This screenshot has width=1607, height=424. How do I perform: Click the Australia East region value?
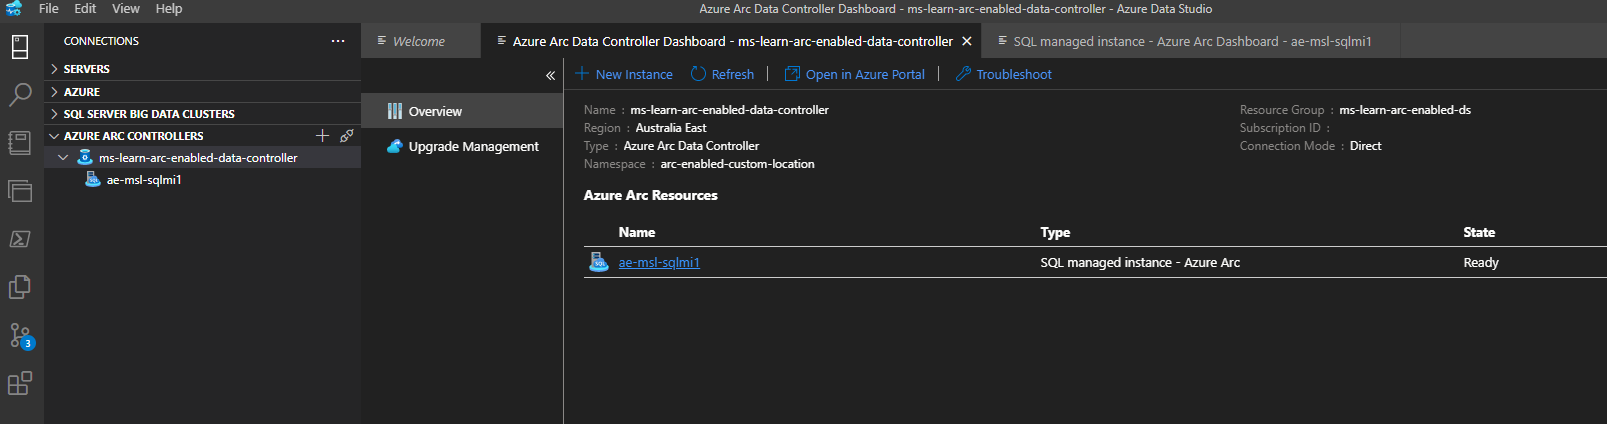671,128
